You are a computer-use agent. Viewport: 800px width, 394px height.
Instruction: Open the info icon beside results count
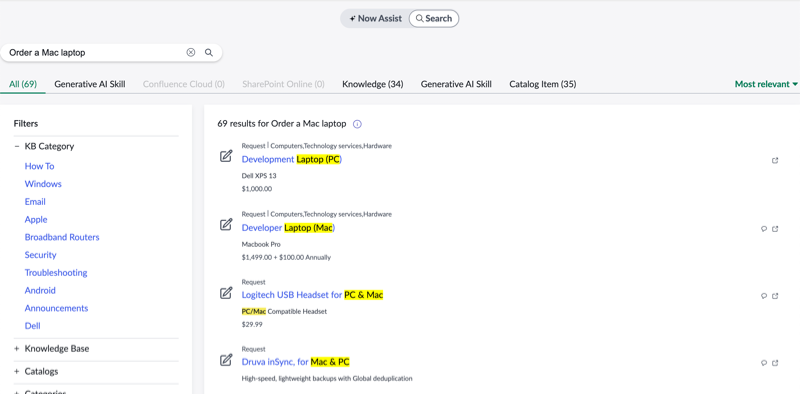357,124
